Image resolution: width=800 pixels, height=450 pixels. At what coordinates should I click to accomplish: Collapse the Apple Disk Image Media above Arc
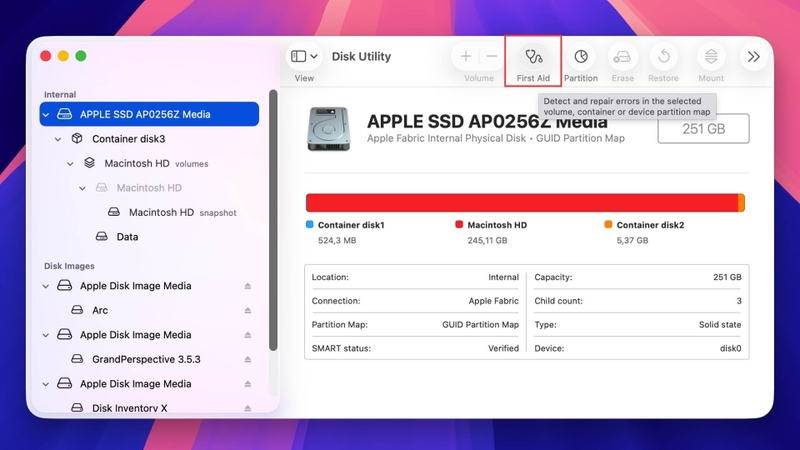click(x=46, y=286)
